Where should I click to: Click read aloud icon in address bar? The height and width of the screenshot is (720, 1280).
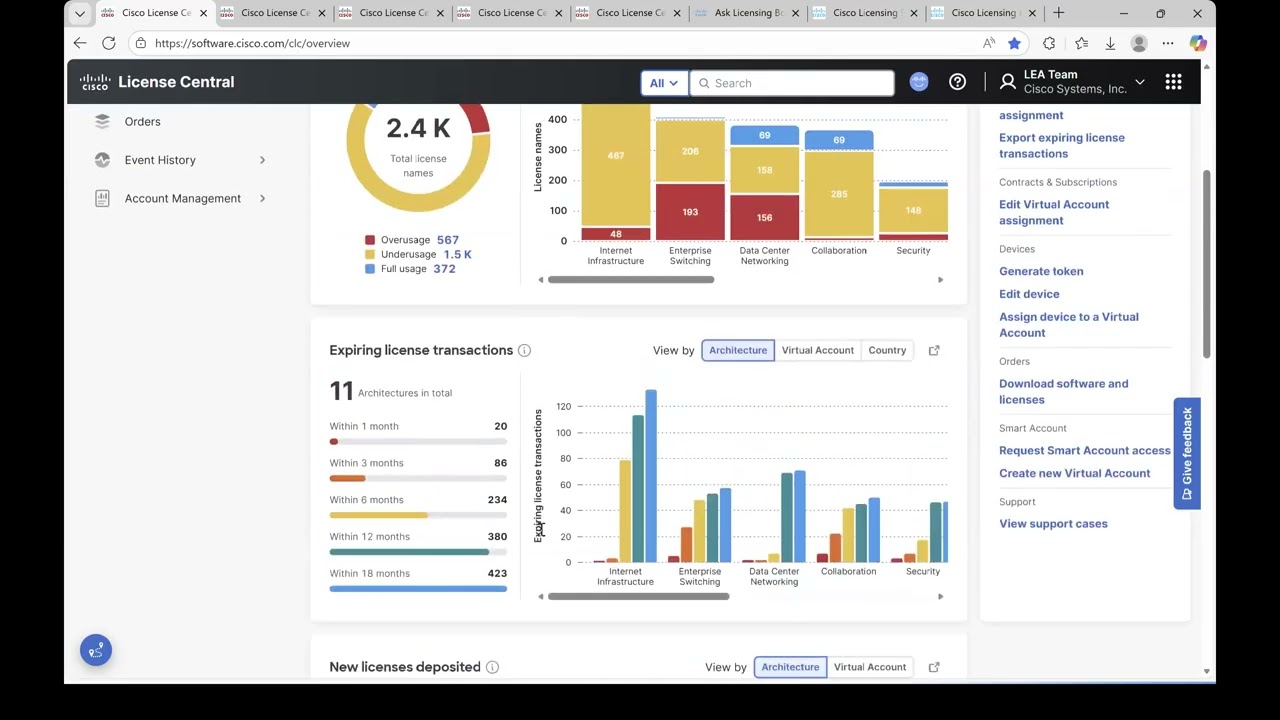(x=989, y=43)
